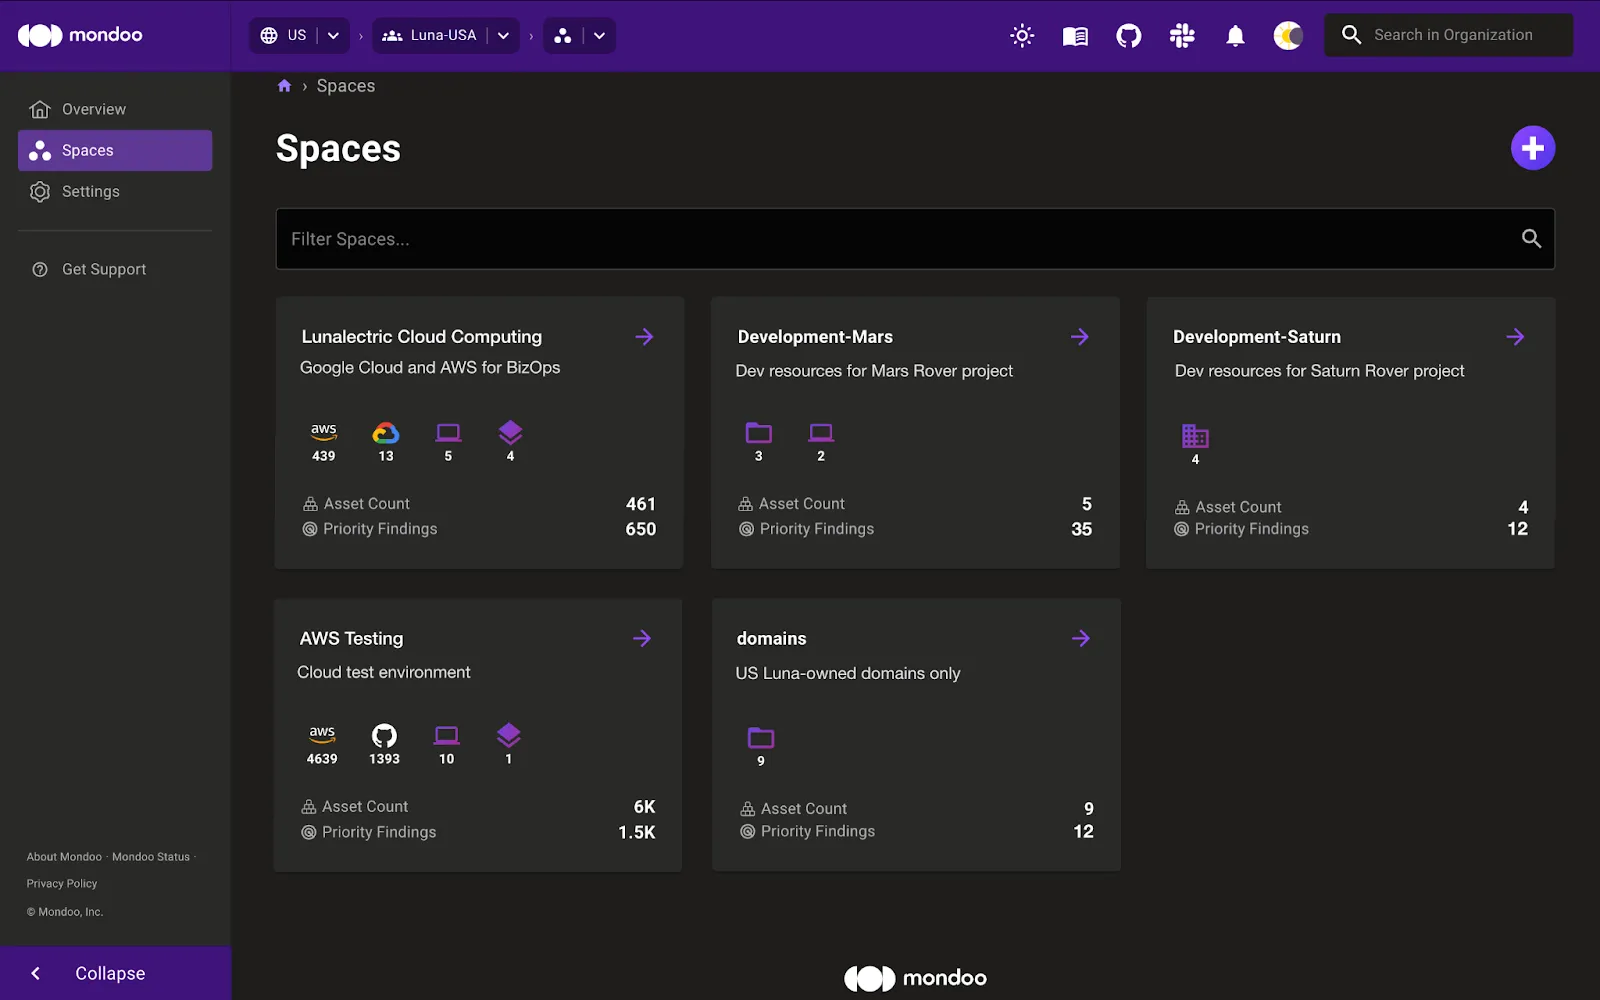
Task: Click the Development-Saturn card title
Action: pyautogui.click(x=1257, y=337)
